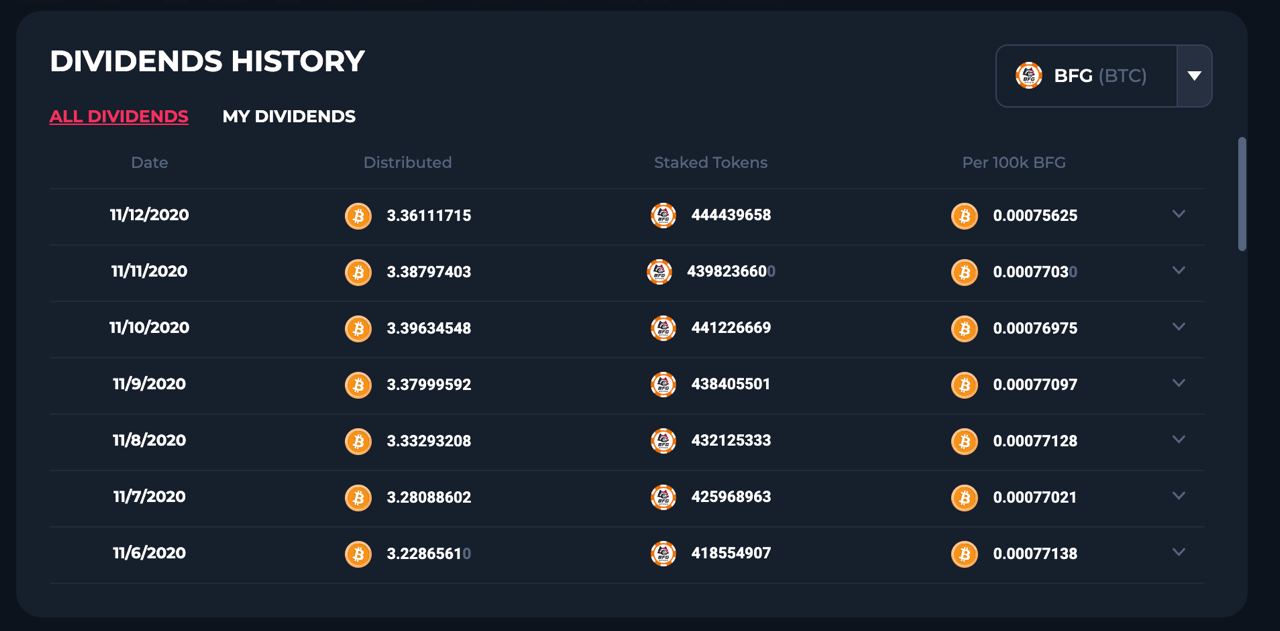This screenshot has height=631, width=1280.
Task: Click the dividends table vertical scrollbar
Action: 1242,194
